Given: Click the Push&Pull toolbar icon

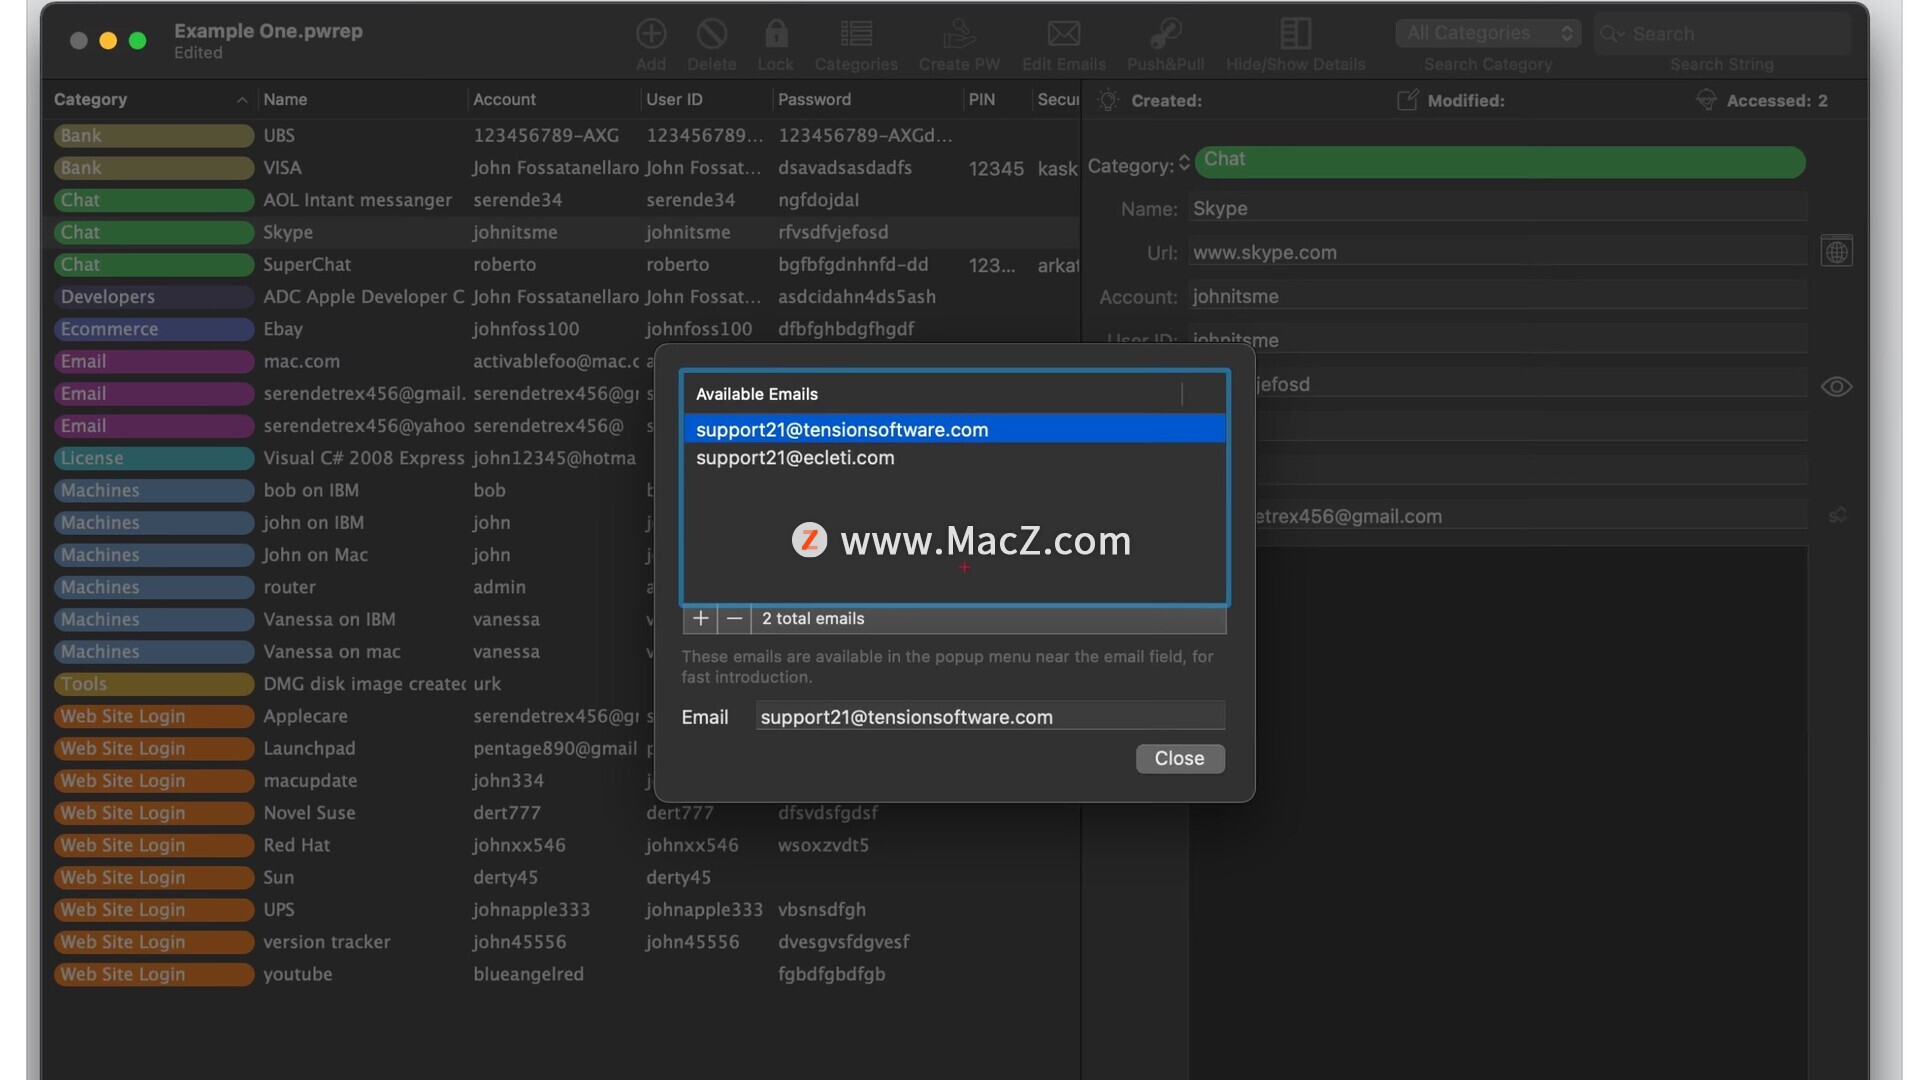Looking at the screenshot, I should (1165, 34).
